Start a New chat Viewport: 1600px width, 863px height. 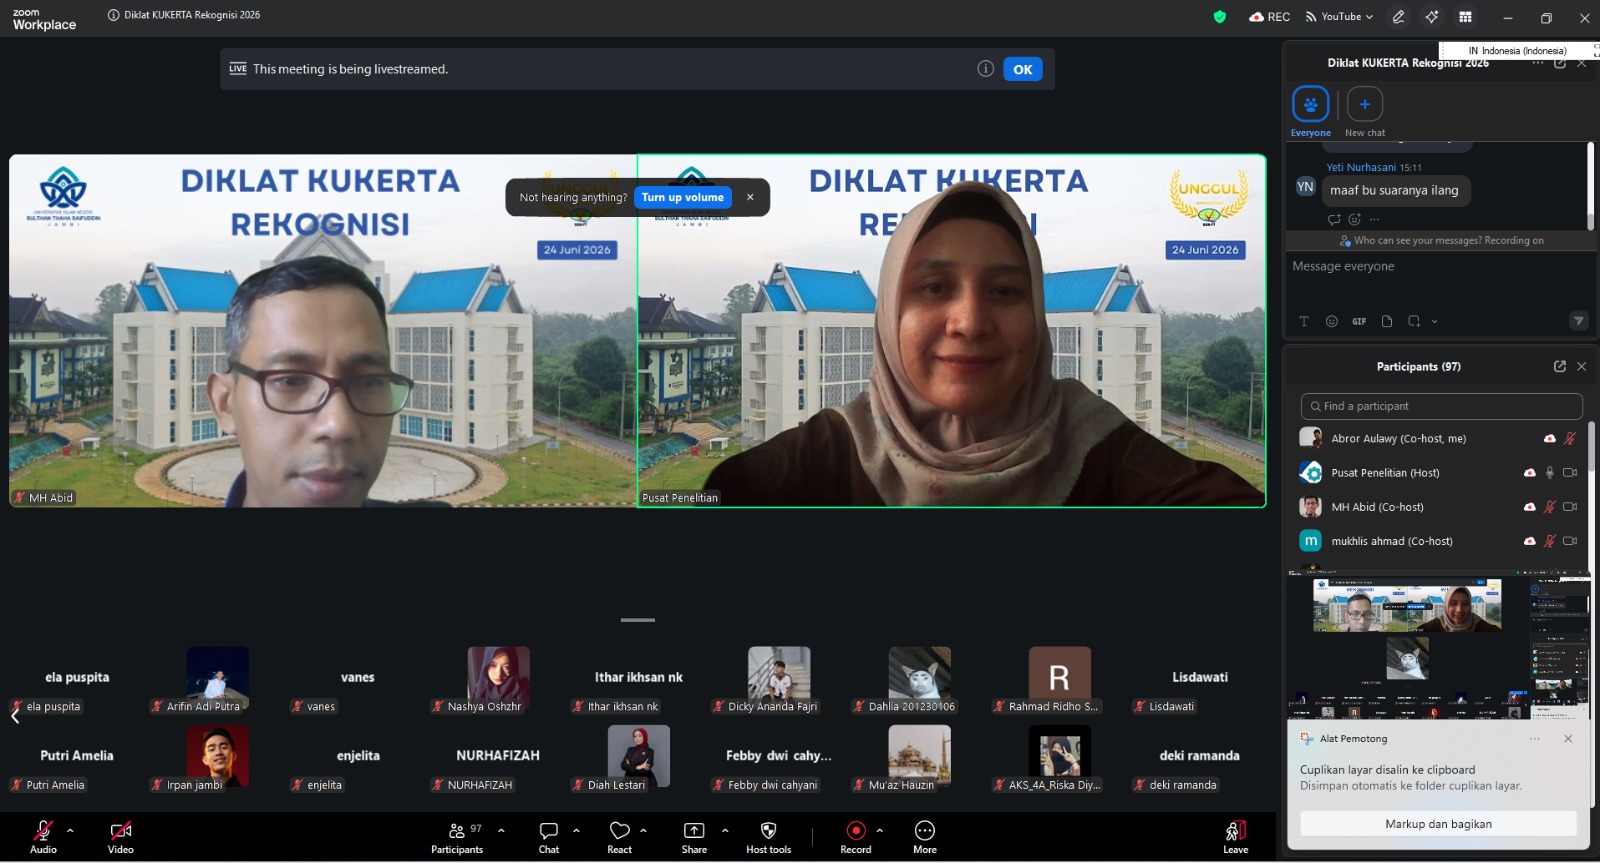tap(1365, 111)
